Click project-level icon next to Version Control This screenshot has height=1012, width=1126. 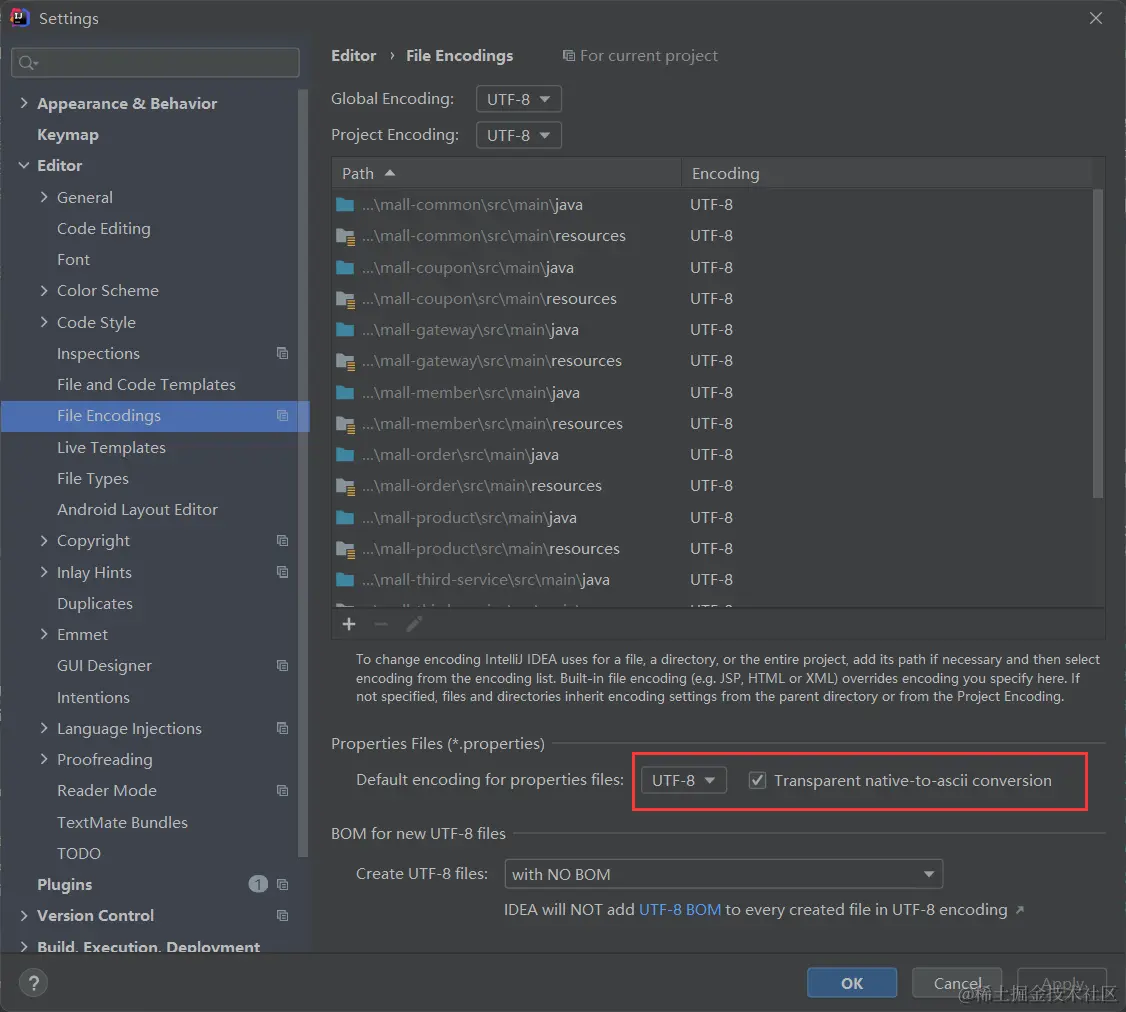click(x=282, y=916)
